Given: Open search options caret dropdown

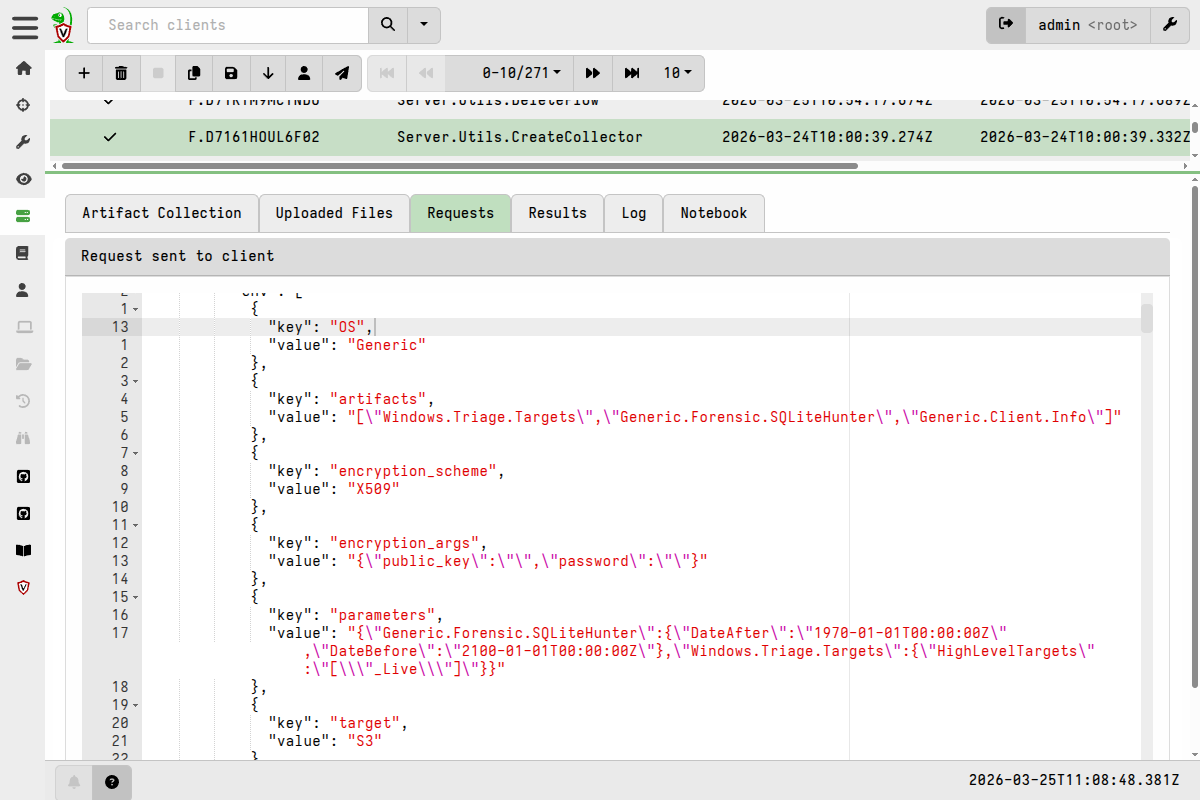Looking at the screenshot, I should [424, 25].
